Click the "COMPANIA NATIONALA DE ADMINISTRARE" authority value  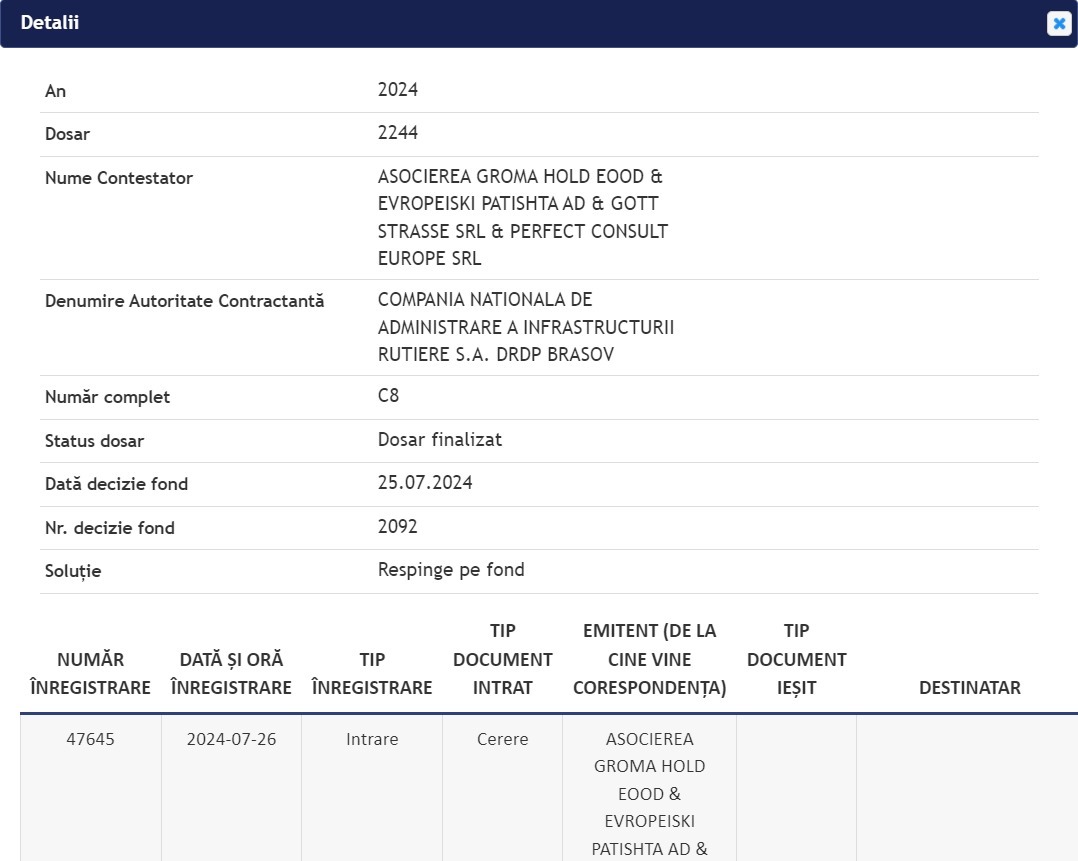coord(526,327)
